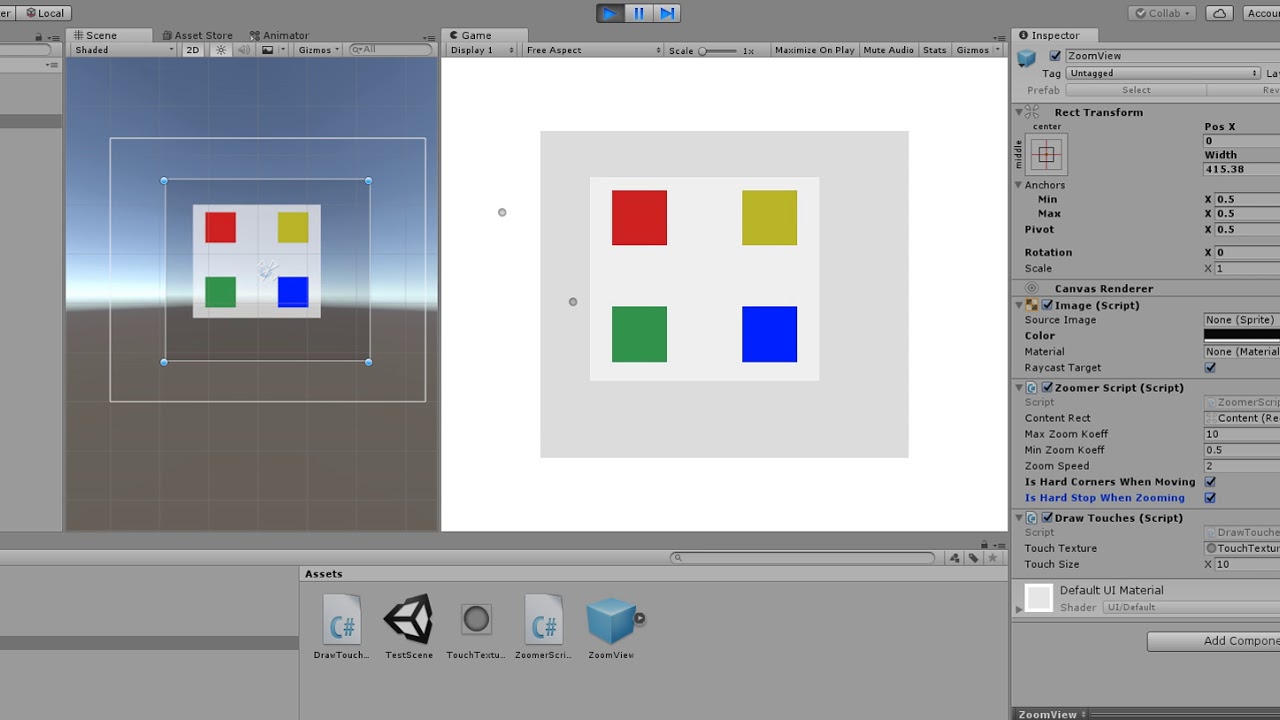
Task: Toggle the Draw Touches script enabled checkbox
Action: [x=1047, y=517]
